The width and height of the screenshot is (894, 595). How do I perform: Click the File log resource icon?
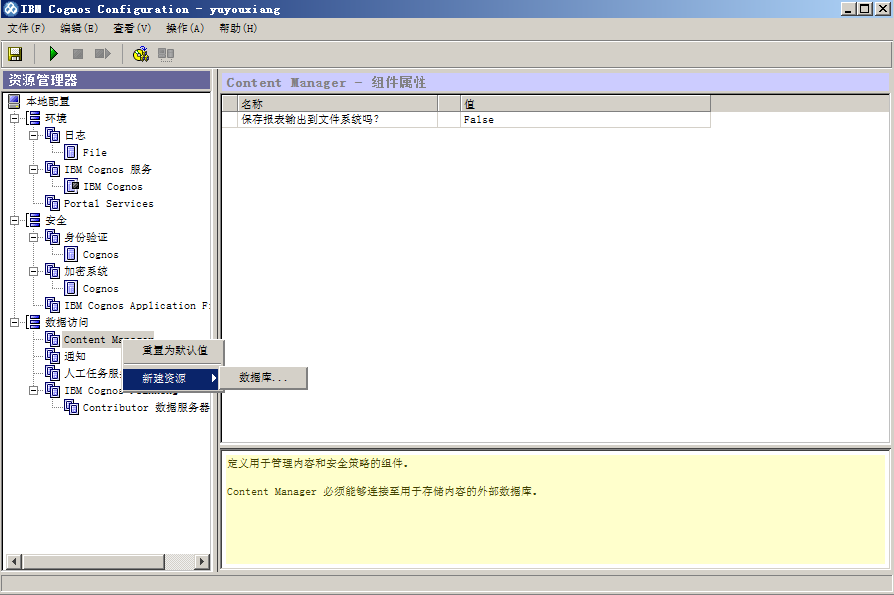tap(71, 152)
